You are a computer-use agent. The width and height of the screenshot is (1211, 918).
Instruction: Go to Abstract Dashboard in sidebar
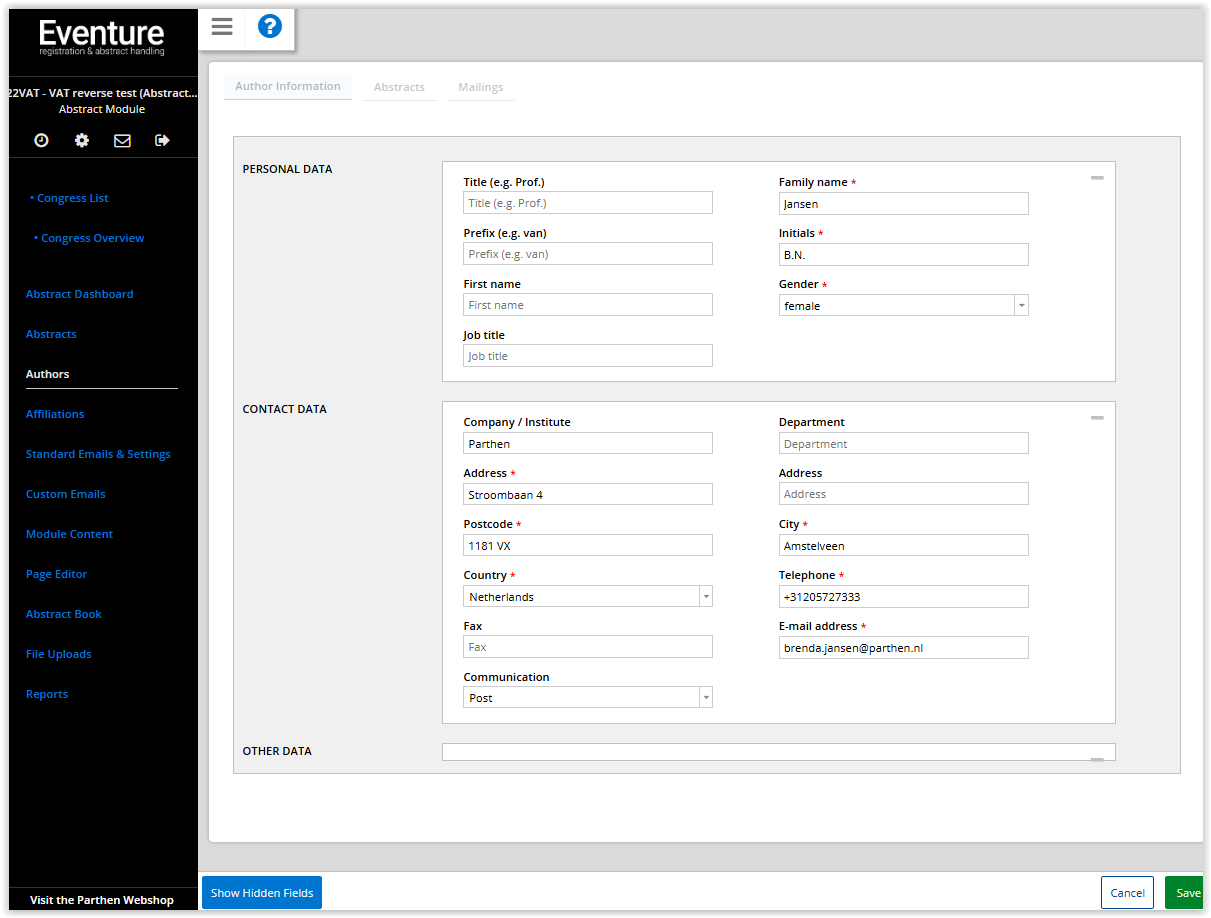click(79, 294)
